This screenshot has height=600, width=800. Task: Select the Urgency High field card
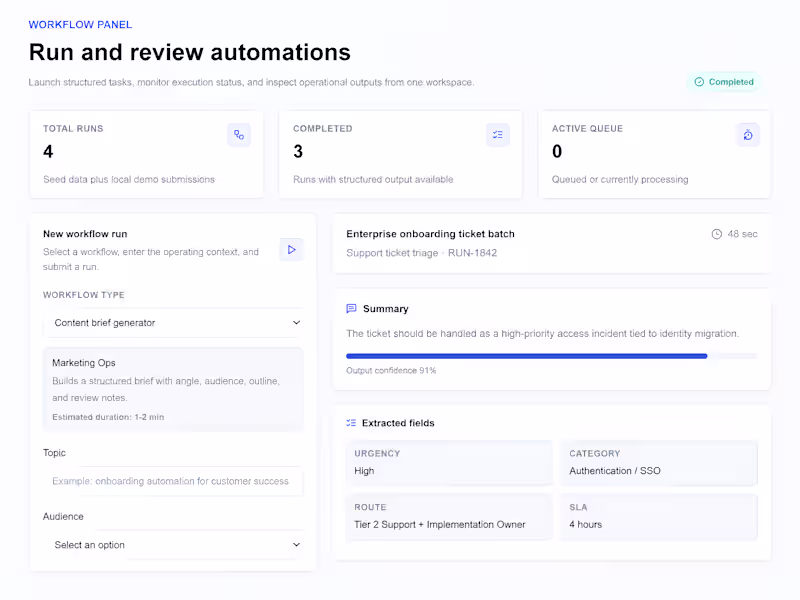click(448, 461)
